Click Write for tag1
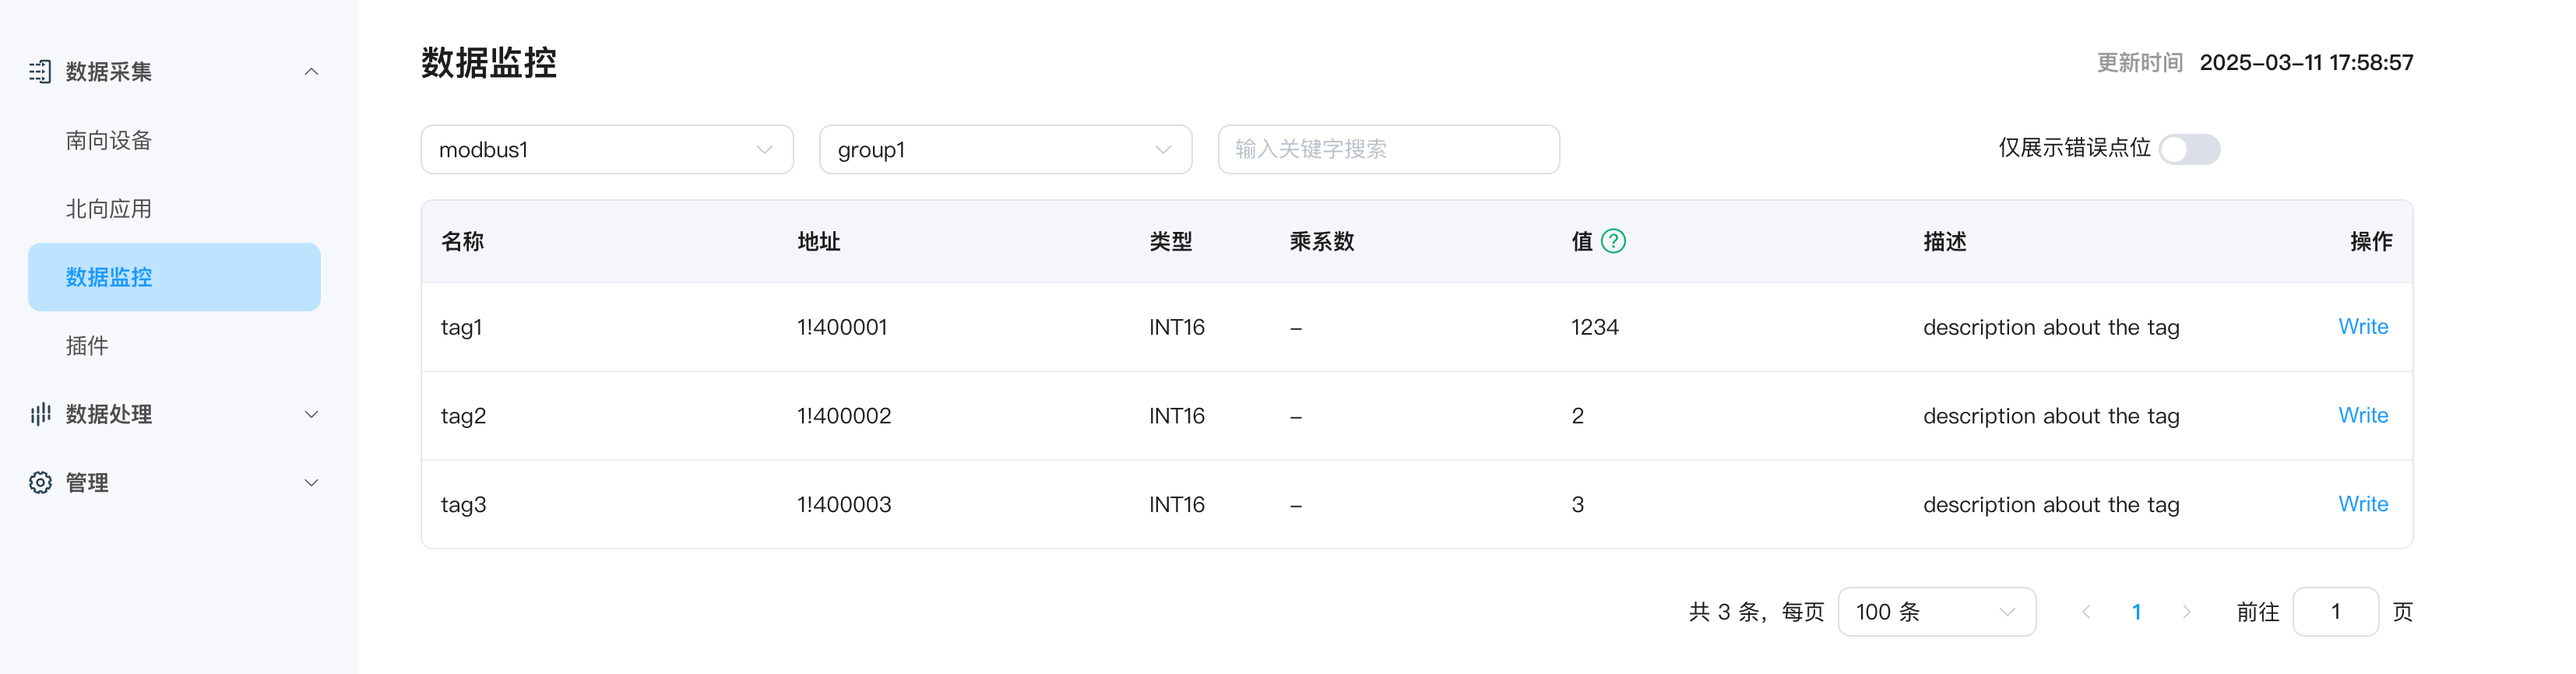 coord(2363,327)
